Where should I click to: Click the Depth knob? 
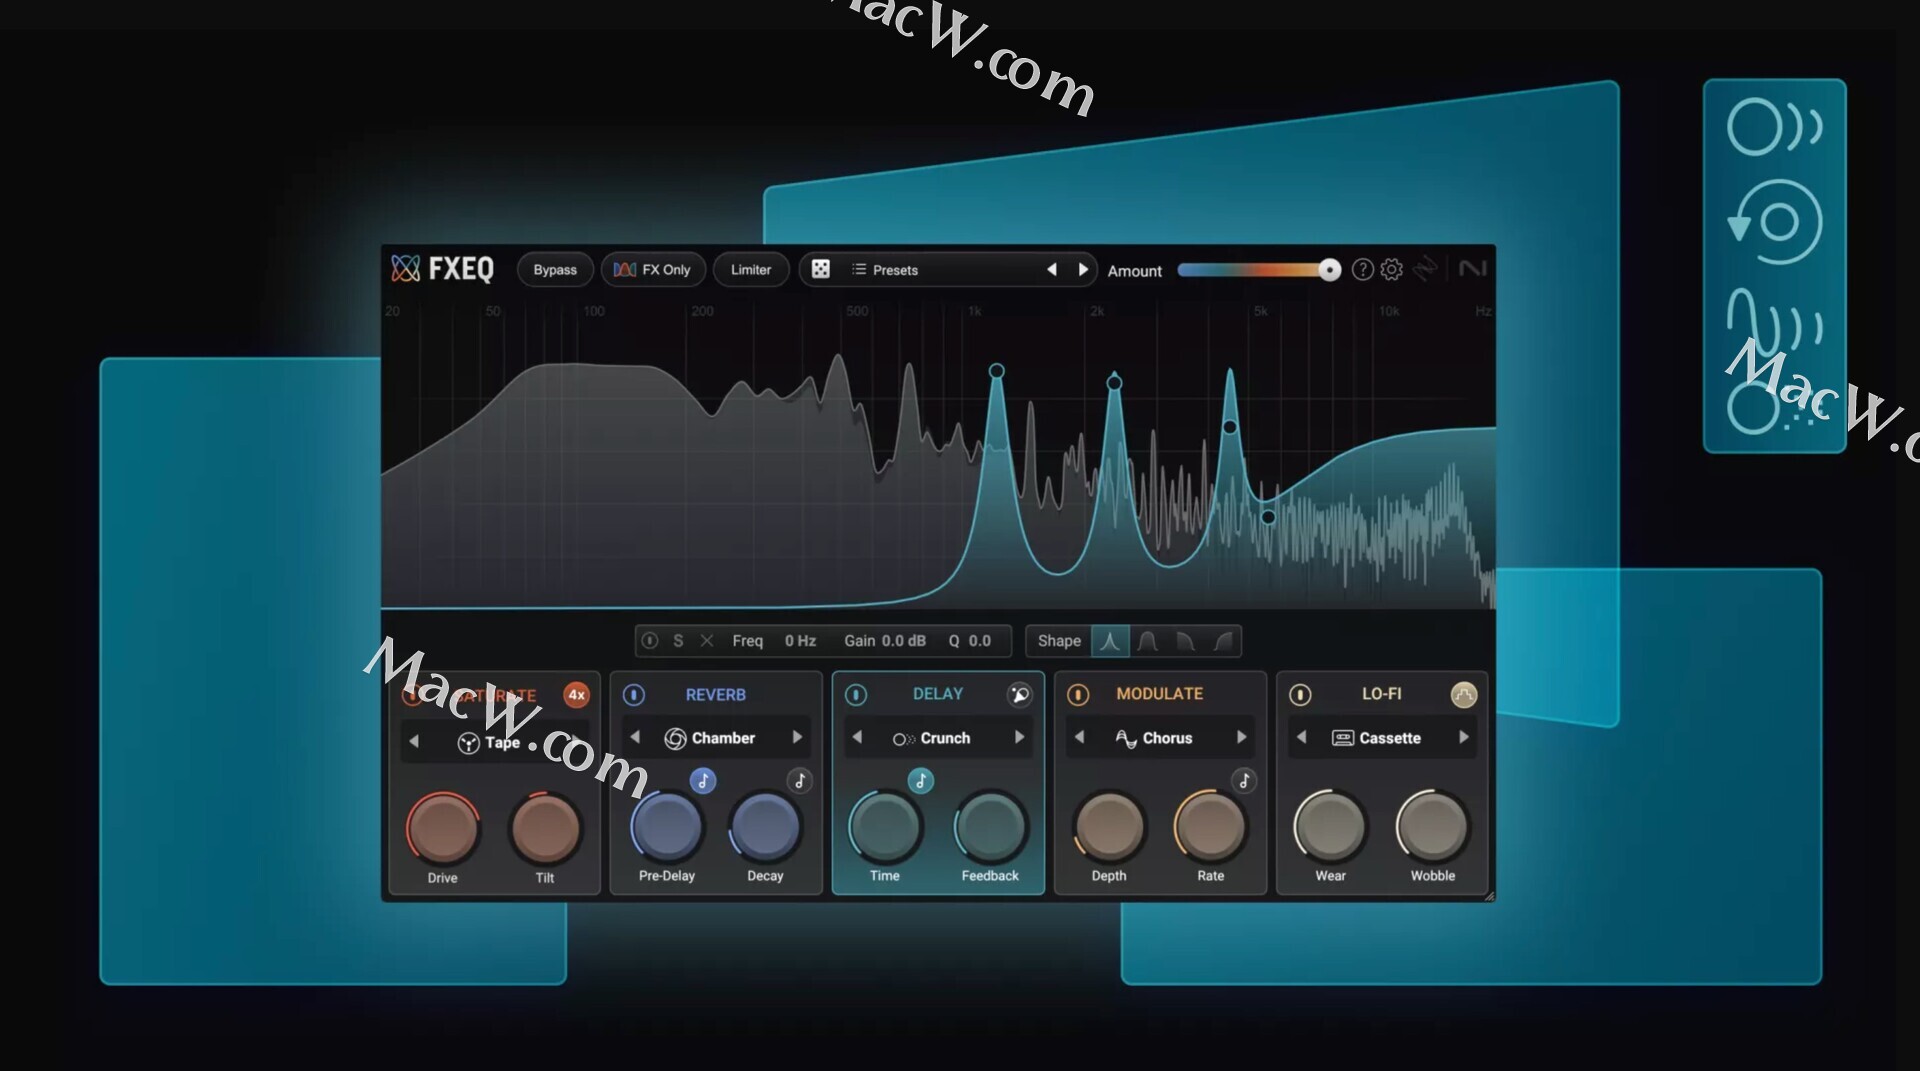tap(1109, 826)
